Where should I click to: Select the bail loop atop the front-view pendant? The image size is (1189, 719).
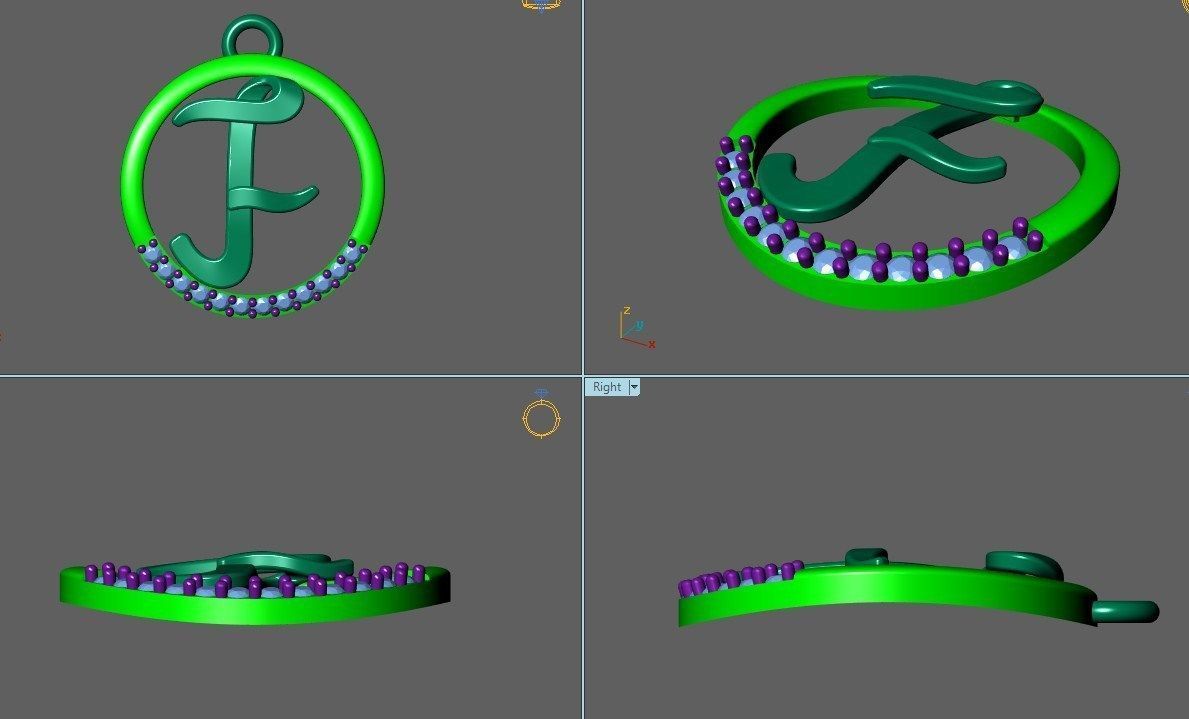coord(253,36)
